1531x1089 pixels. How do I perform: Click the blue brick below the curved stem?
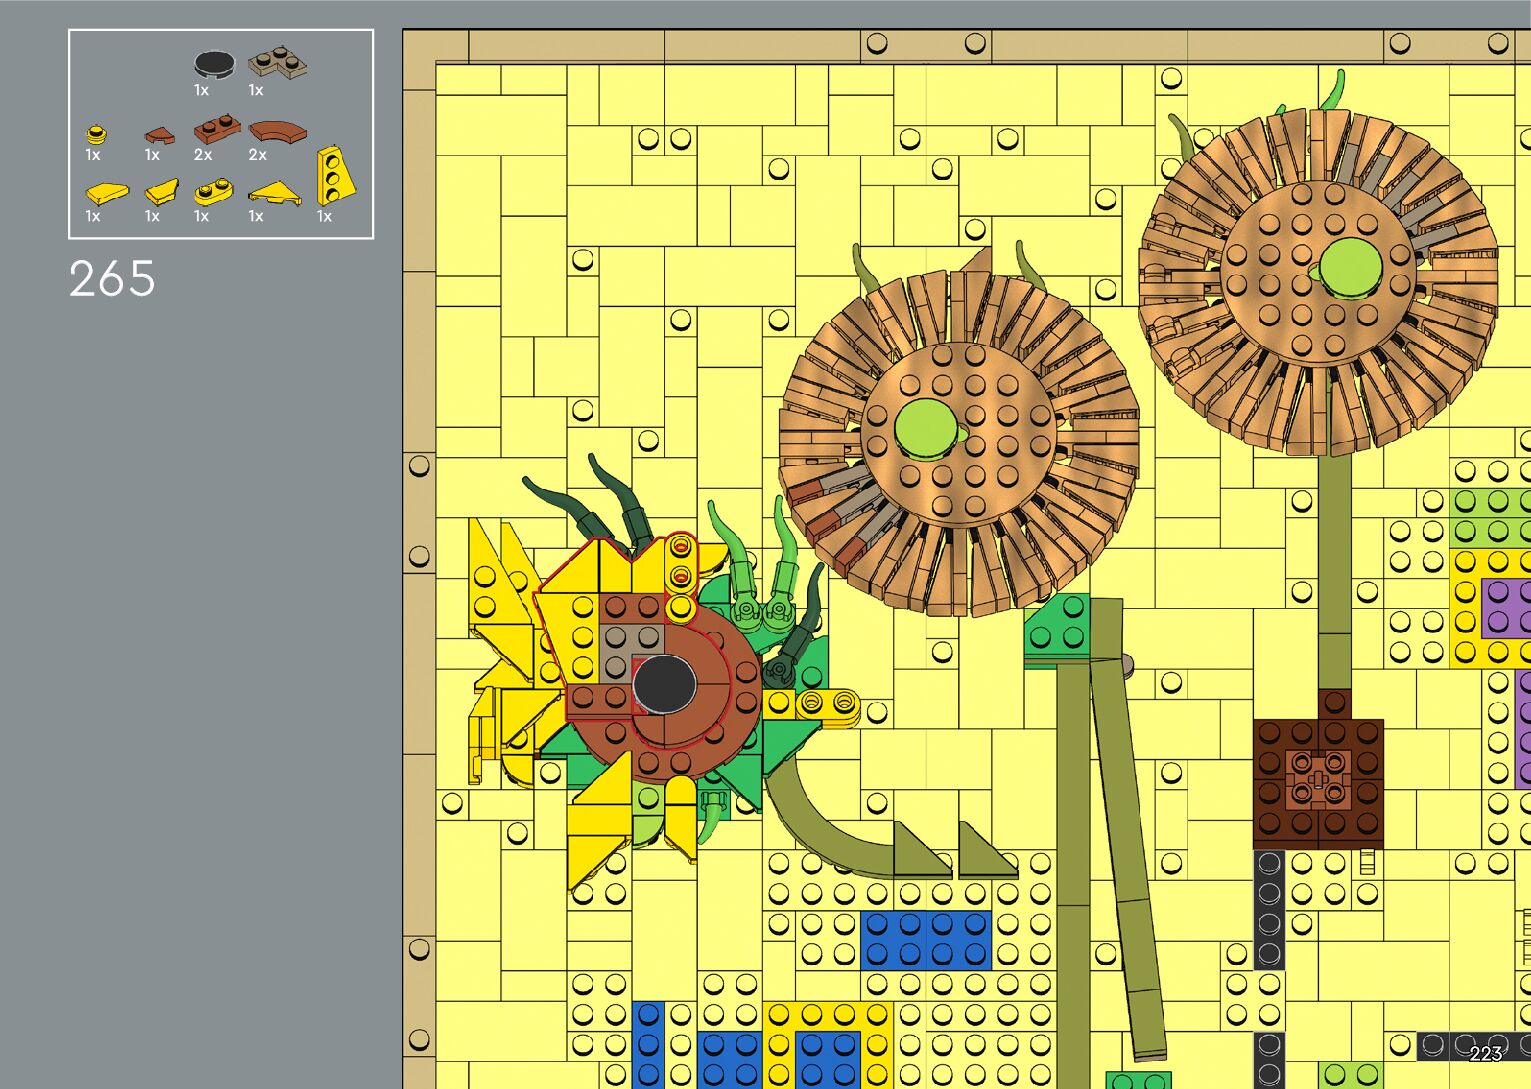tap(925, 940)
